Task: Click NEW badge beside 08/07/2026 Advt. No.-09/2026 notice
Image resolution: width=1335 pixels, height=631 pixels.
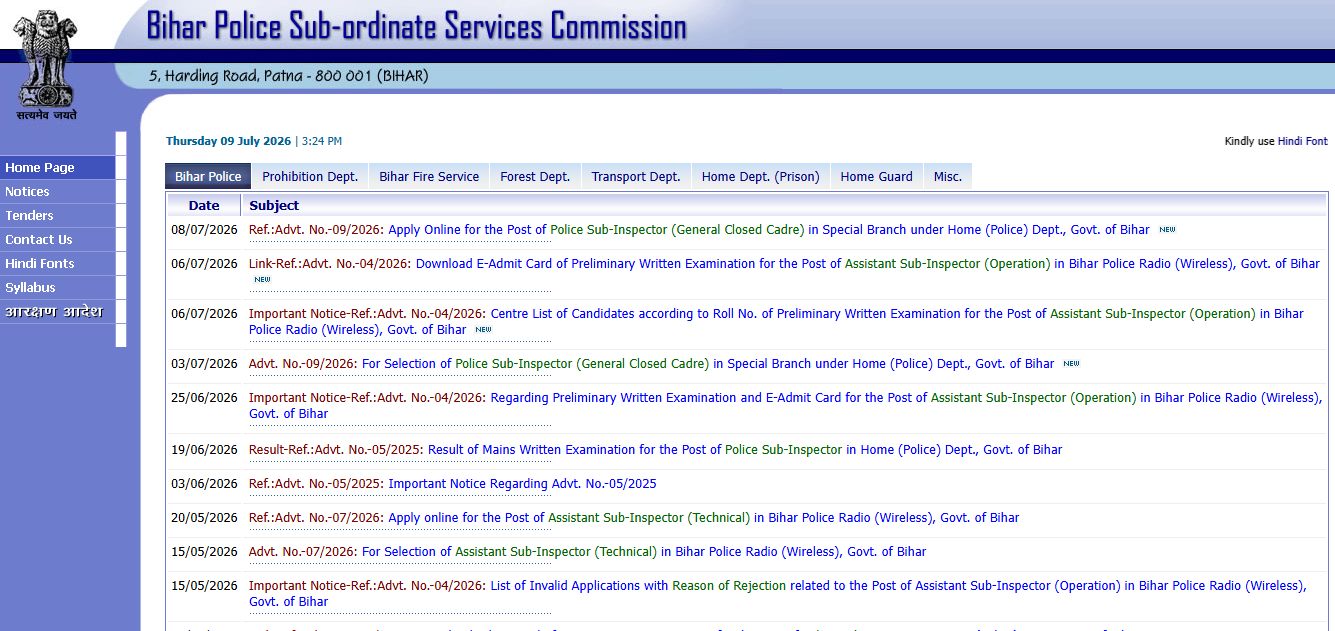Action: tap(1167, 230)
